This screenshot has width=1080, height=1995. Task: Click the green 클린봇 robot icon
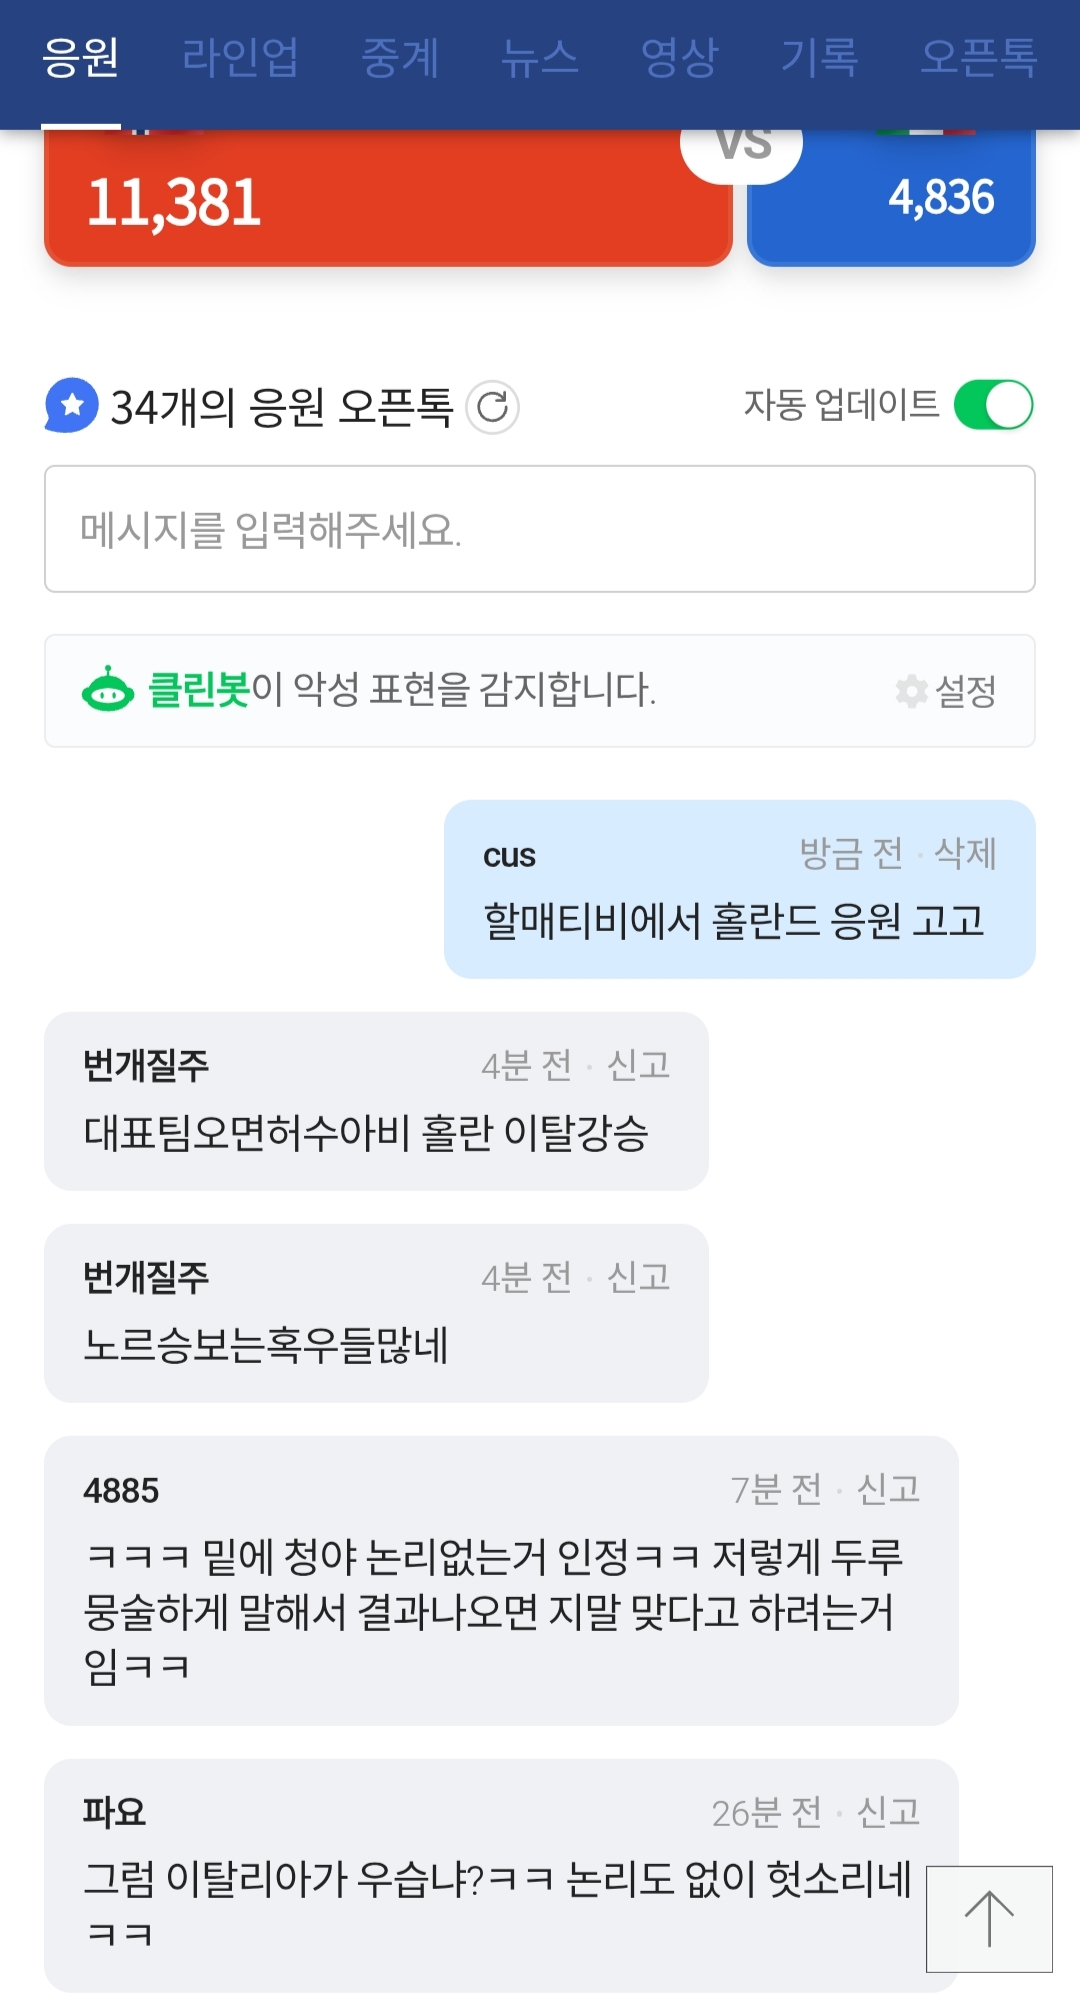[x=107, y=690]
